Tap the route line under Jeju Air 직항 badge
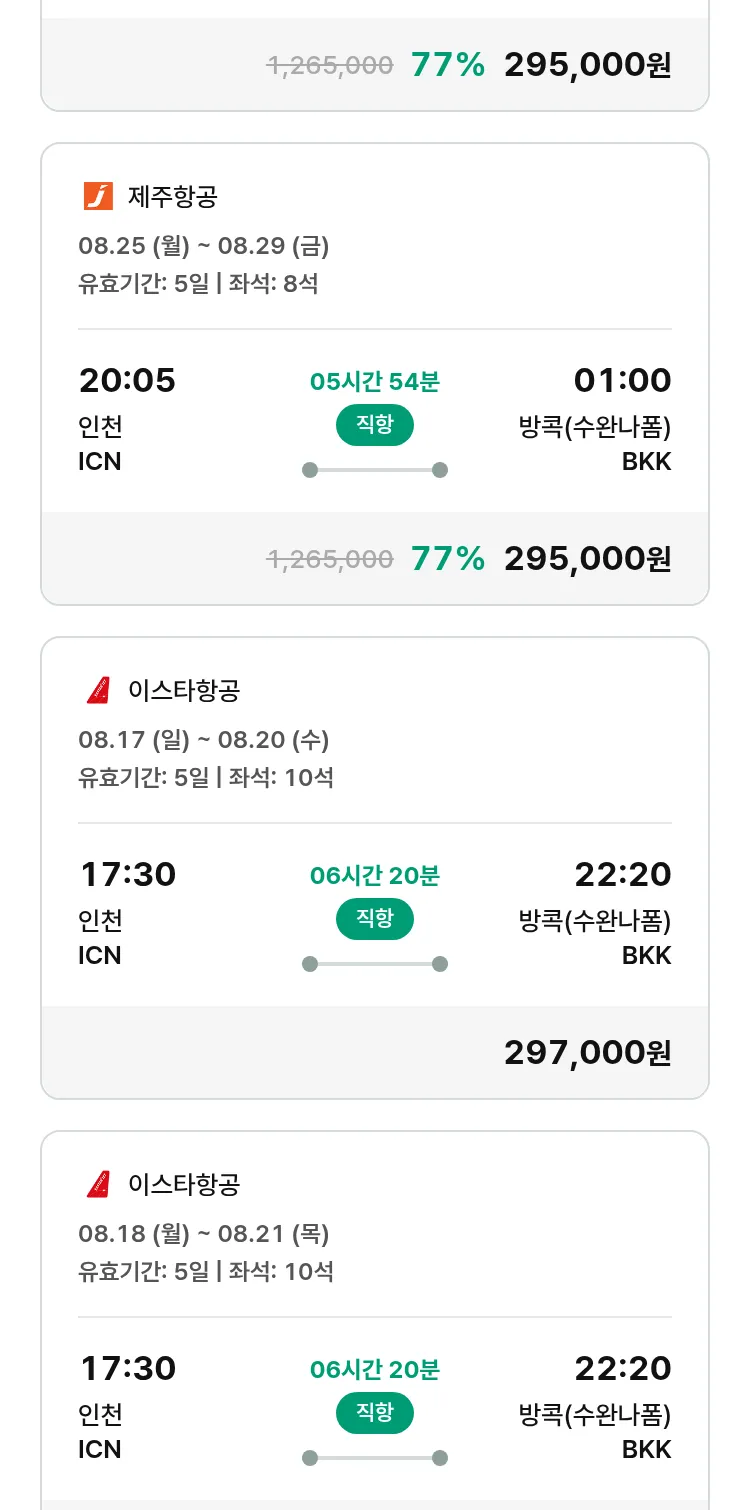750x1510 pixels. tap(374, 470)
